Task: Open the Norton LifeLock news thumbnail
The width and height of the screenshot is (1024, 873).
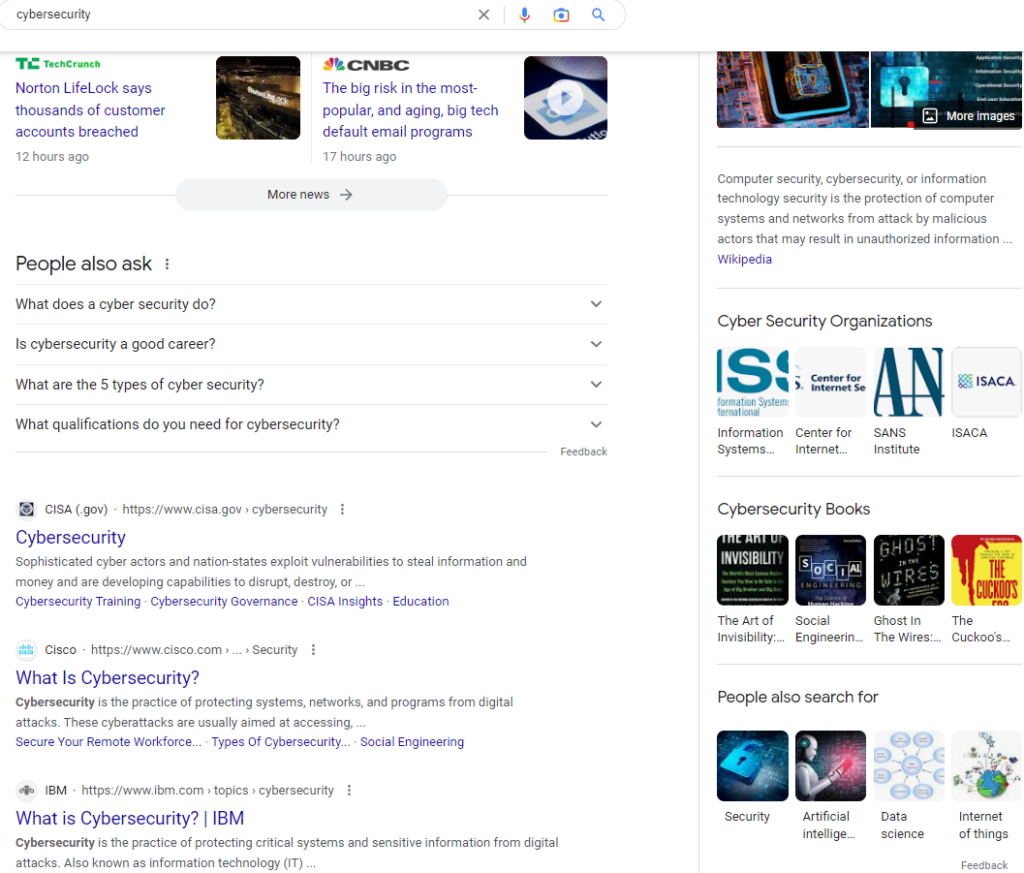Action: coord(258,98)
